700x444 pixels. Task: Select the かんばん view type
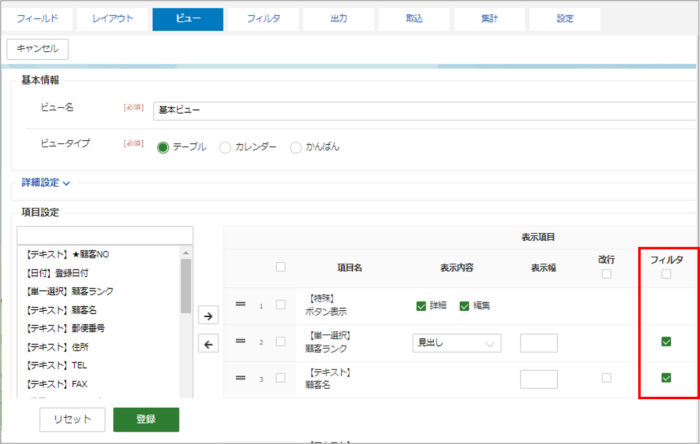click(x=296, y=147)
